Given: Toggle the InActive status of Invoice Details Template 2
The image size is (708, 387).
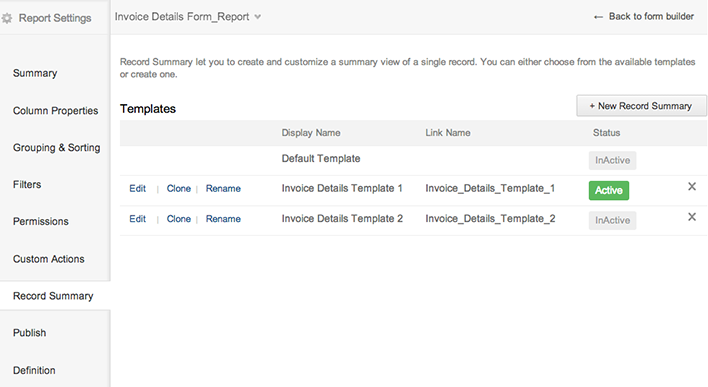Looking at the screenshot, I should 612,220.
